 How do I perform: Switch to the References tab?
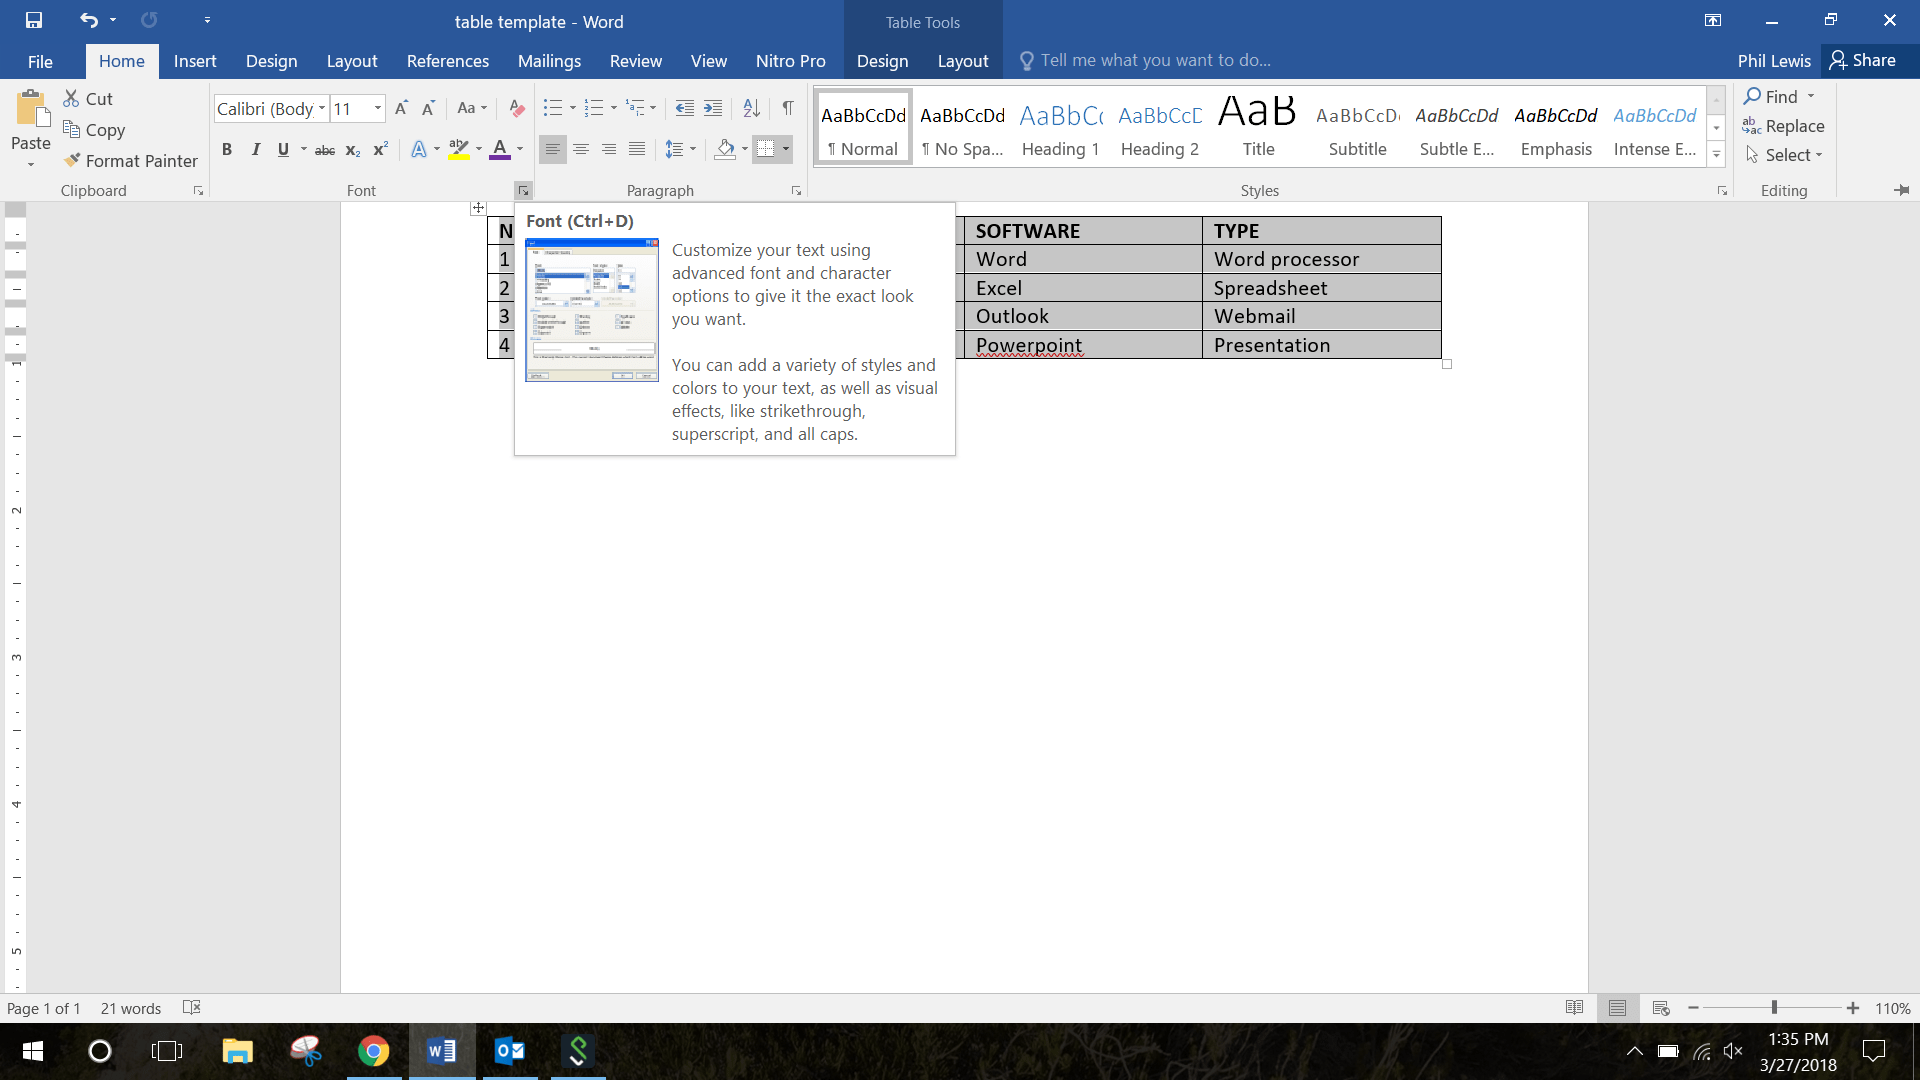coord(447,61)
